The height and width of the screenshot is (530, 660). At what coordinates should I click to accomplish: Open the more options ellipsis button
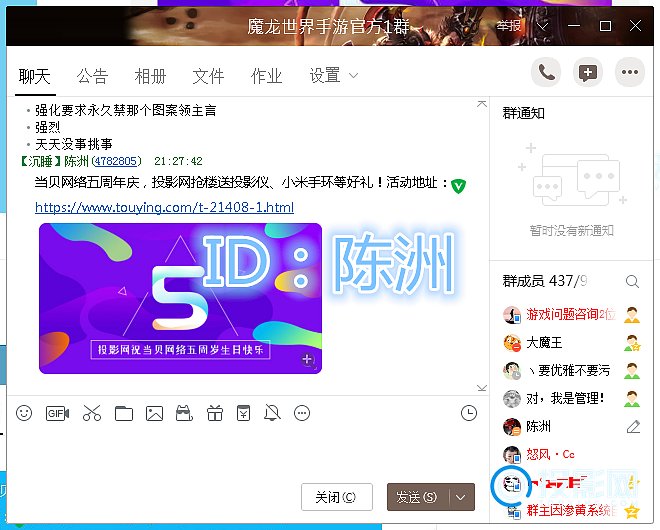pyautogui.click(x=630, y=73)
